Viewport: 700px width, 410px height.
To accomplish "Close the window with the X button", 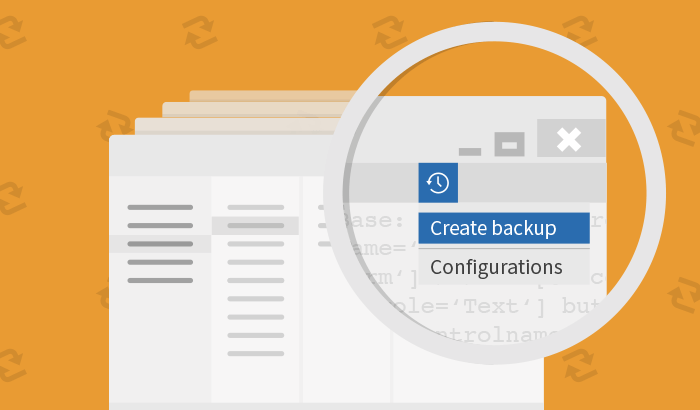I will click(x=571, y=138).
